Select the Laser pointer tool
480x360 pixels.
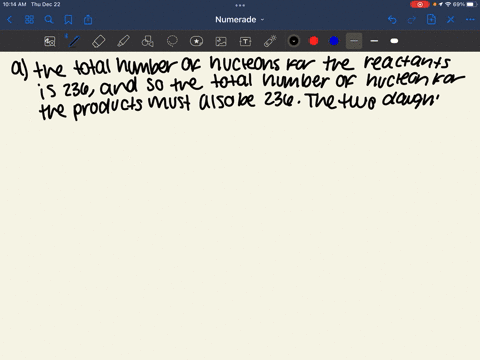[x=270, y=41]
